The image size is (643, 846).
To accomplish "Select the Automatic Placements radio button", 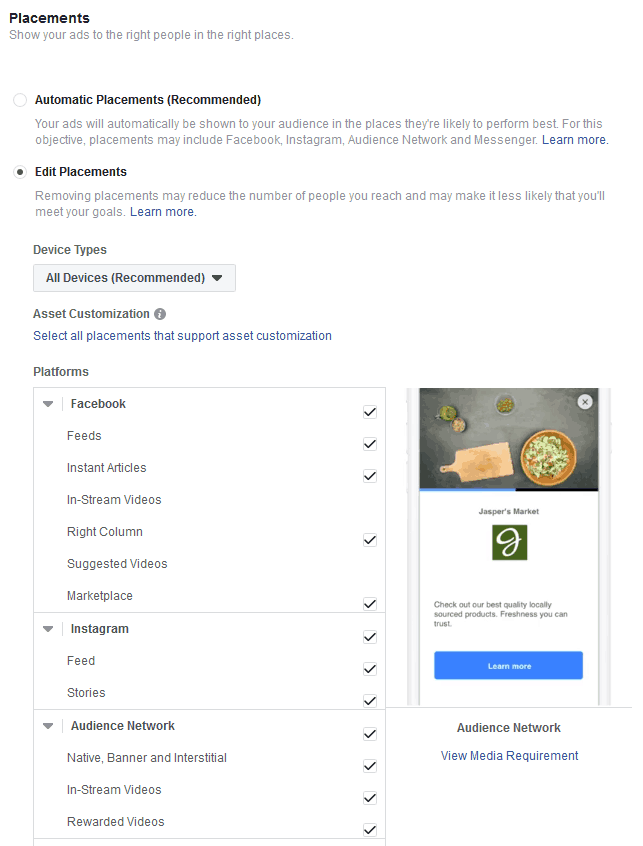I will pos(20,100).
